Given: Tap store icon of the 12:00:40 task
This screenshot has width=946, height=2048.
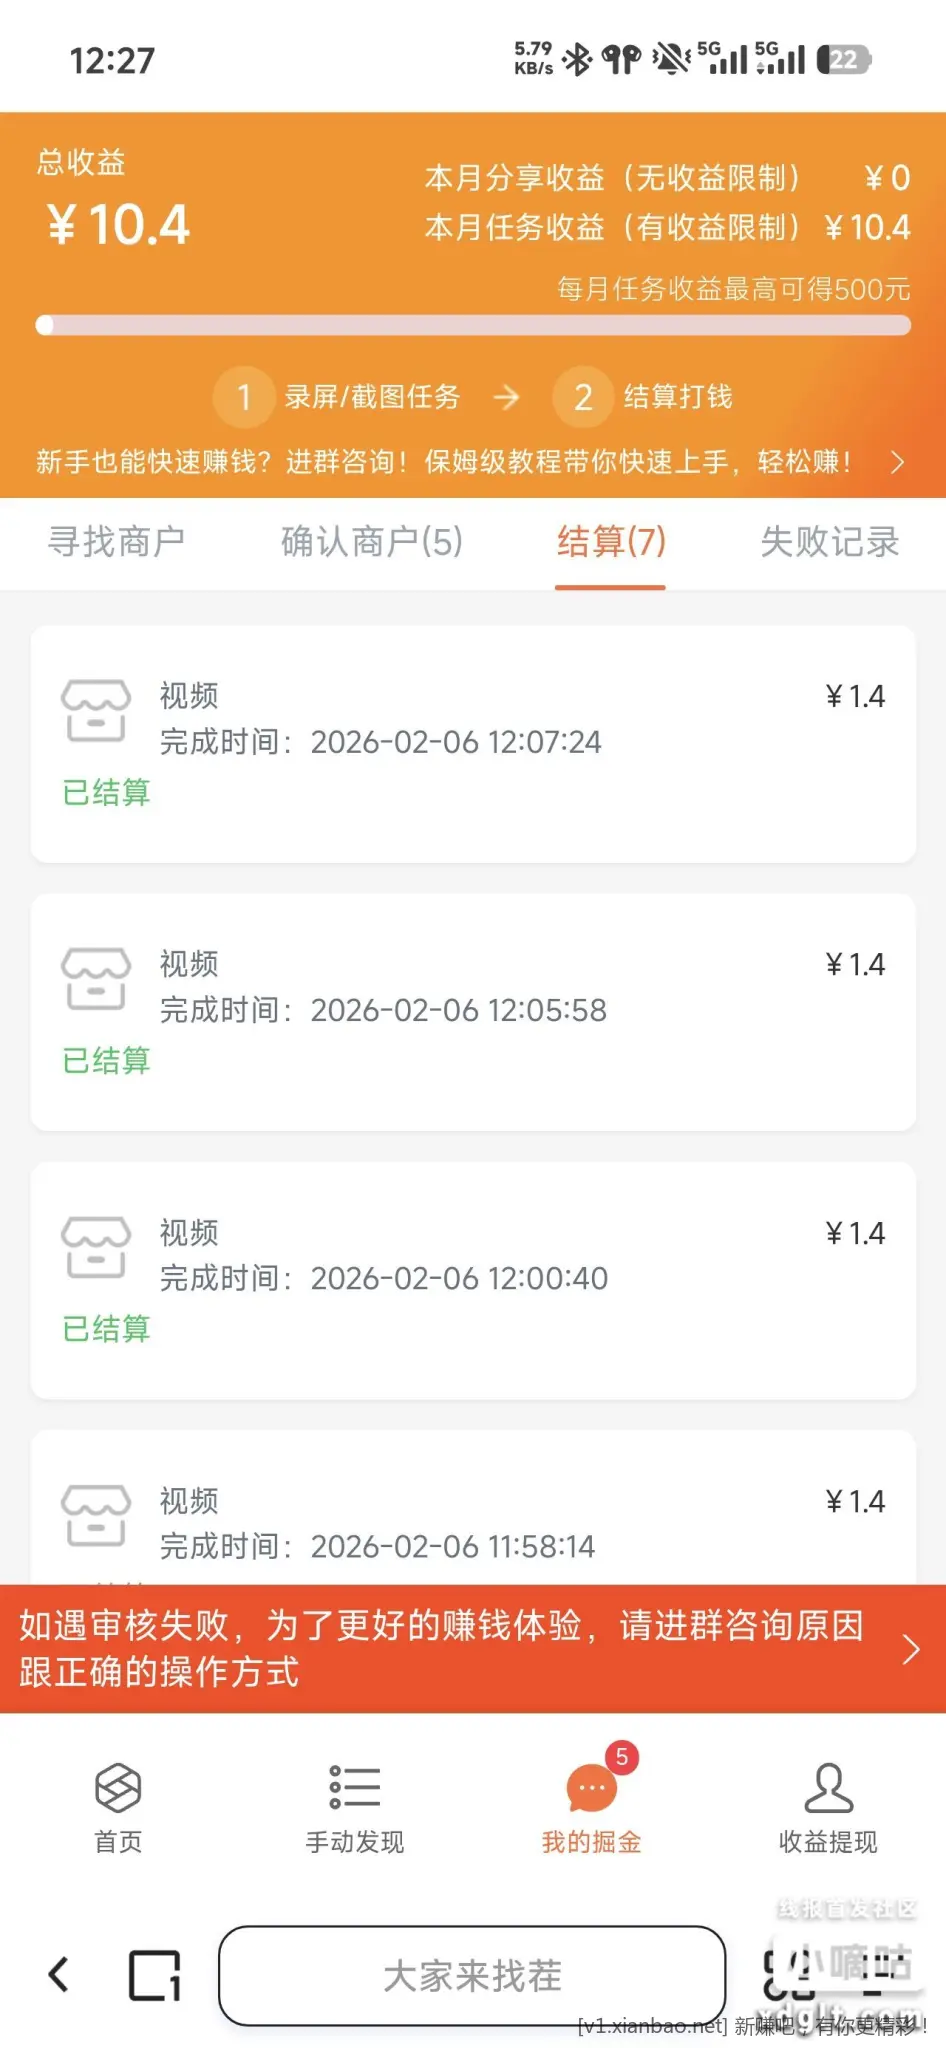Looking at the screenshot, I should pyautogui.click(x=96, y=1247).
